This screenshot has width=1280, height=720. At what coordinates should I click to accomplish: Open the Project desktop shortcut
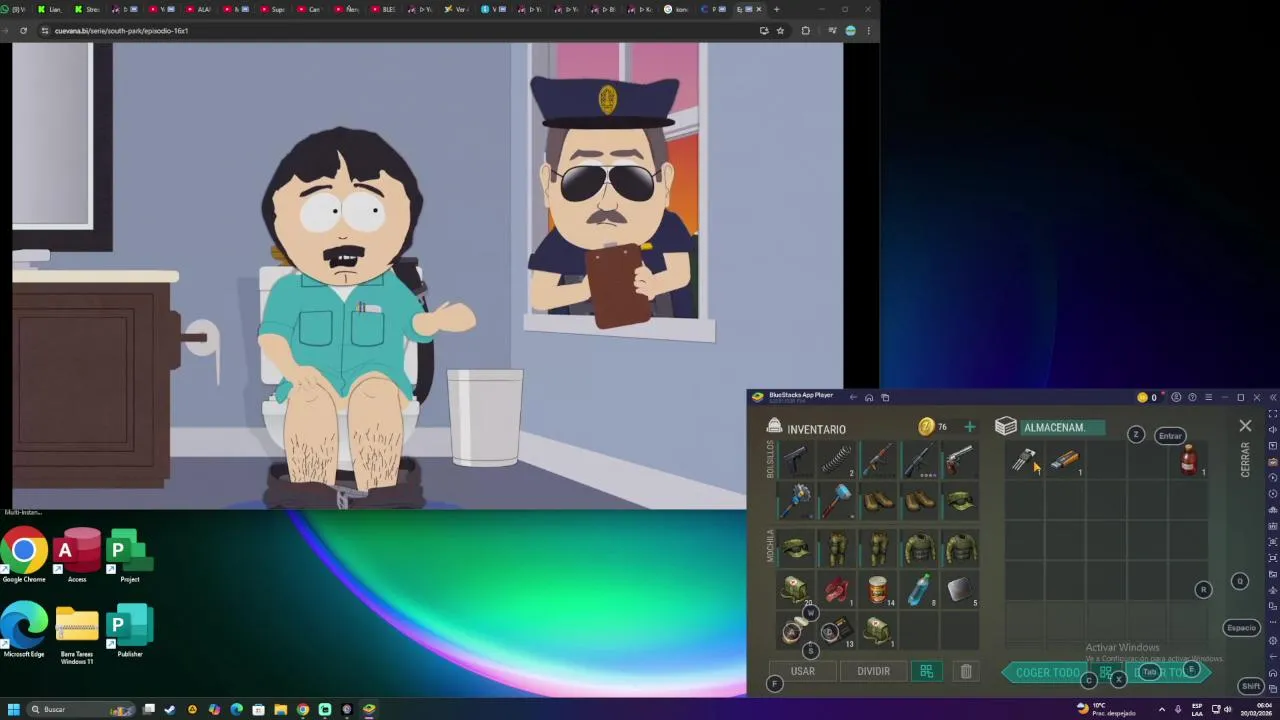[129, 555]
